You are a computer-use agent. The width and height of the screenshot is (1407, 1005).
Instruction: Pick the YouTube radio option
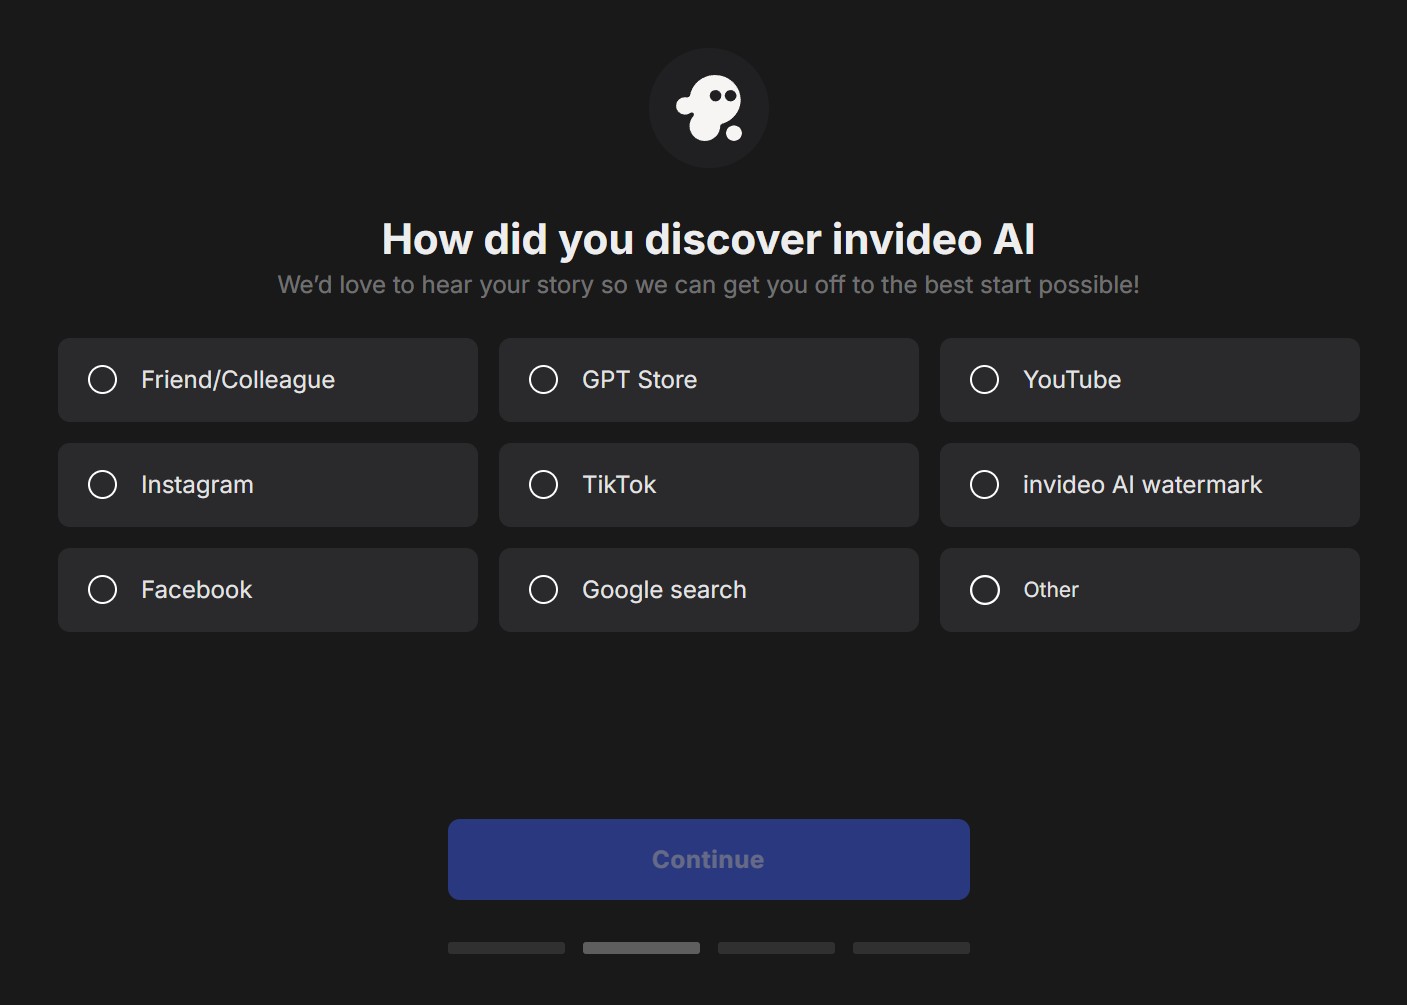pos(1149,380)
